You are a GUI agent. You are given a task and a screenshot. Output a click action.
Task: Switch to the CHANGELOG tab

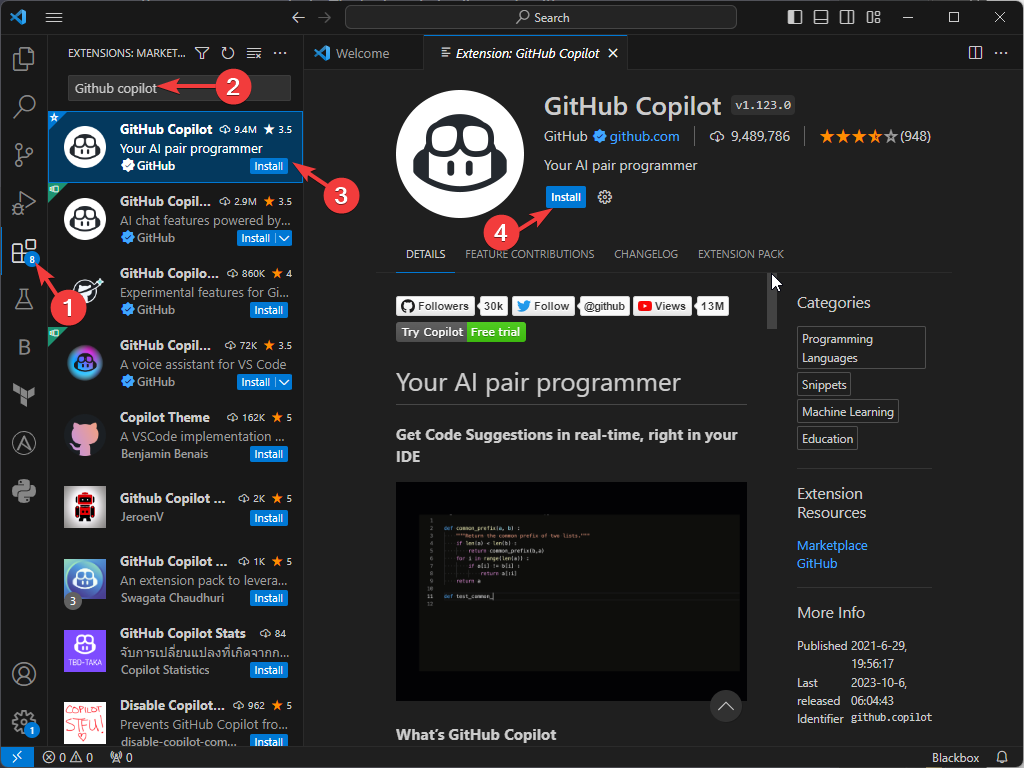click(x=645, y=254)
